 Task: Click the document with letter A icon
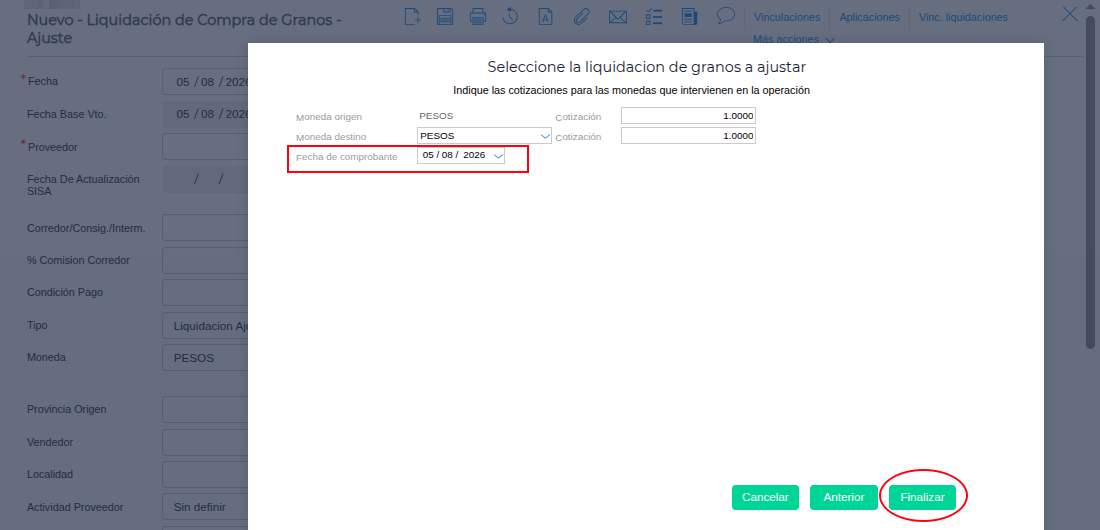(545, 16)
